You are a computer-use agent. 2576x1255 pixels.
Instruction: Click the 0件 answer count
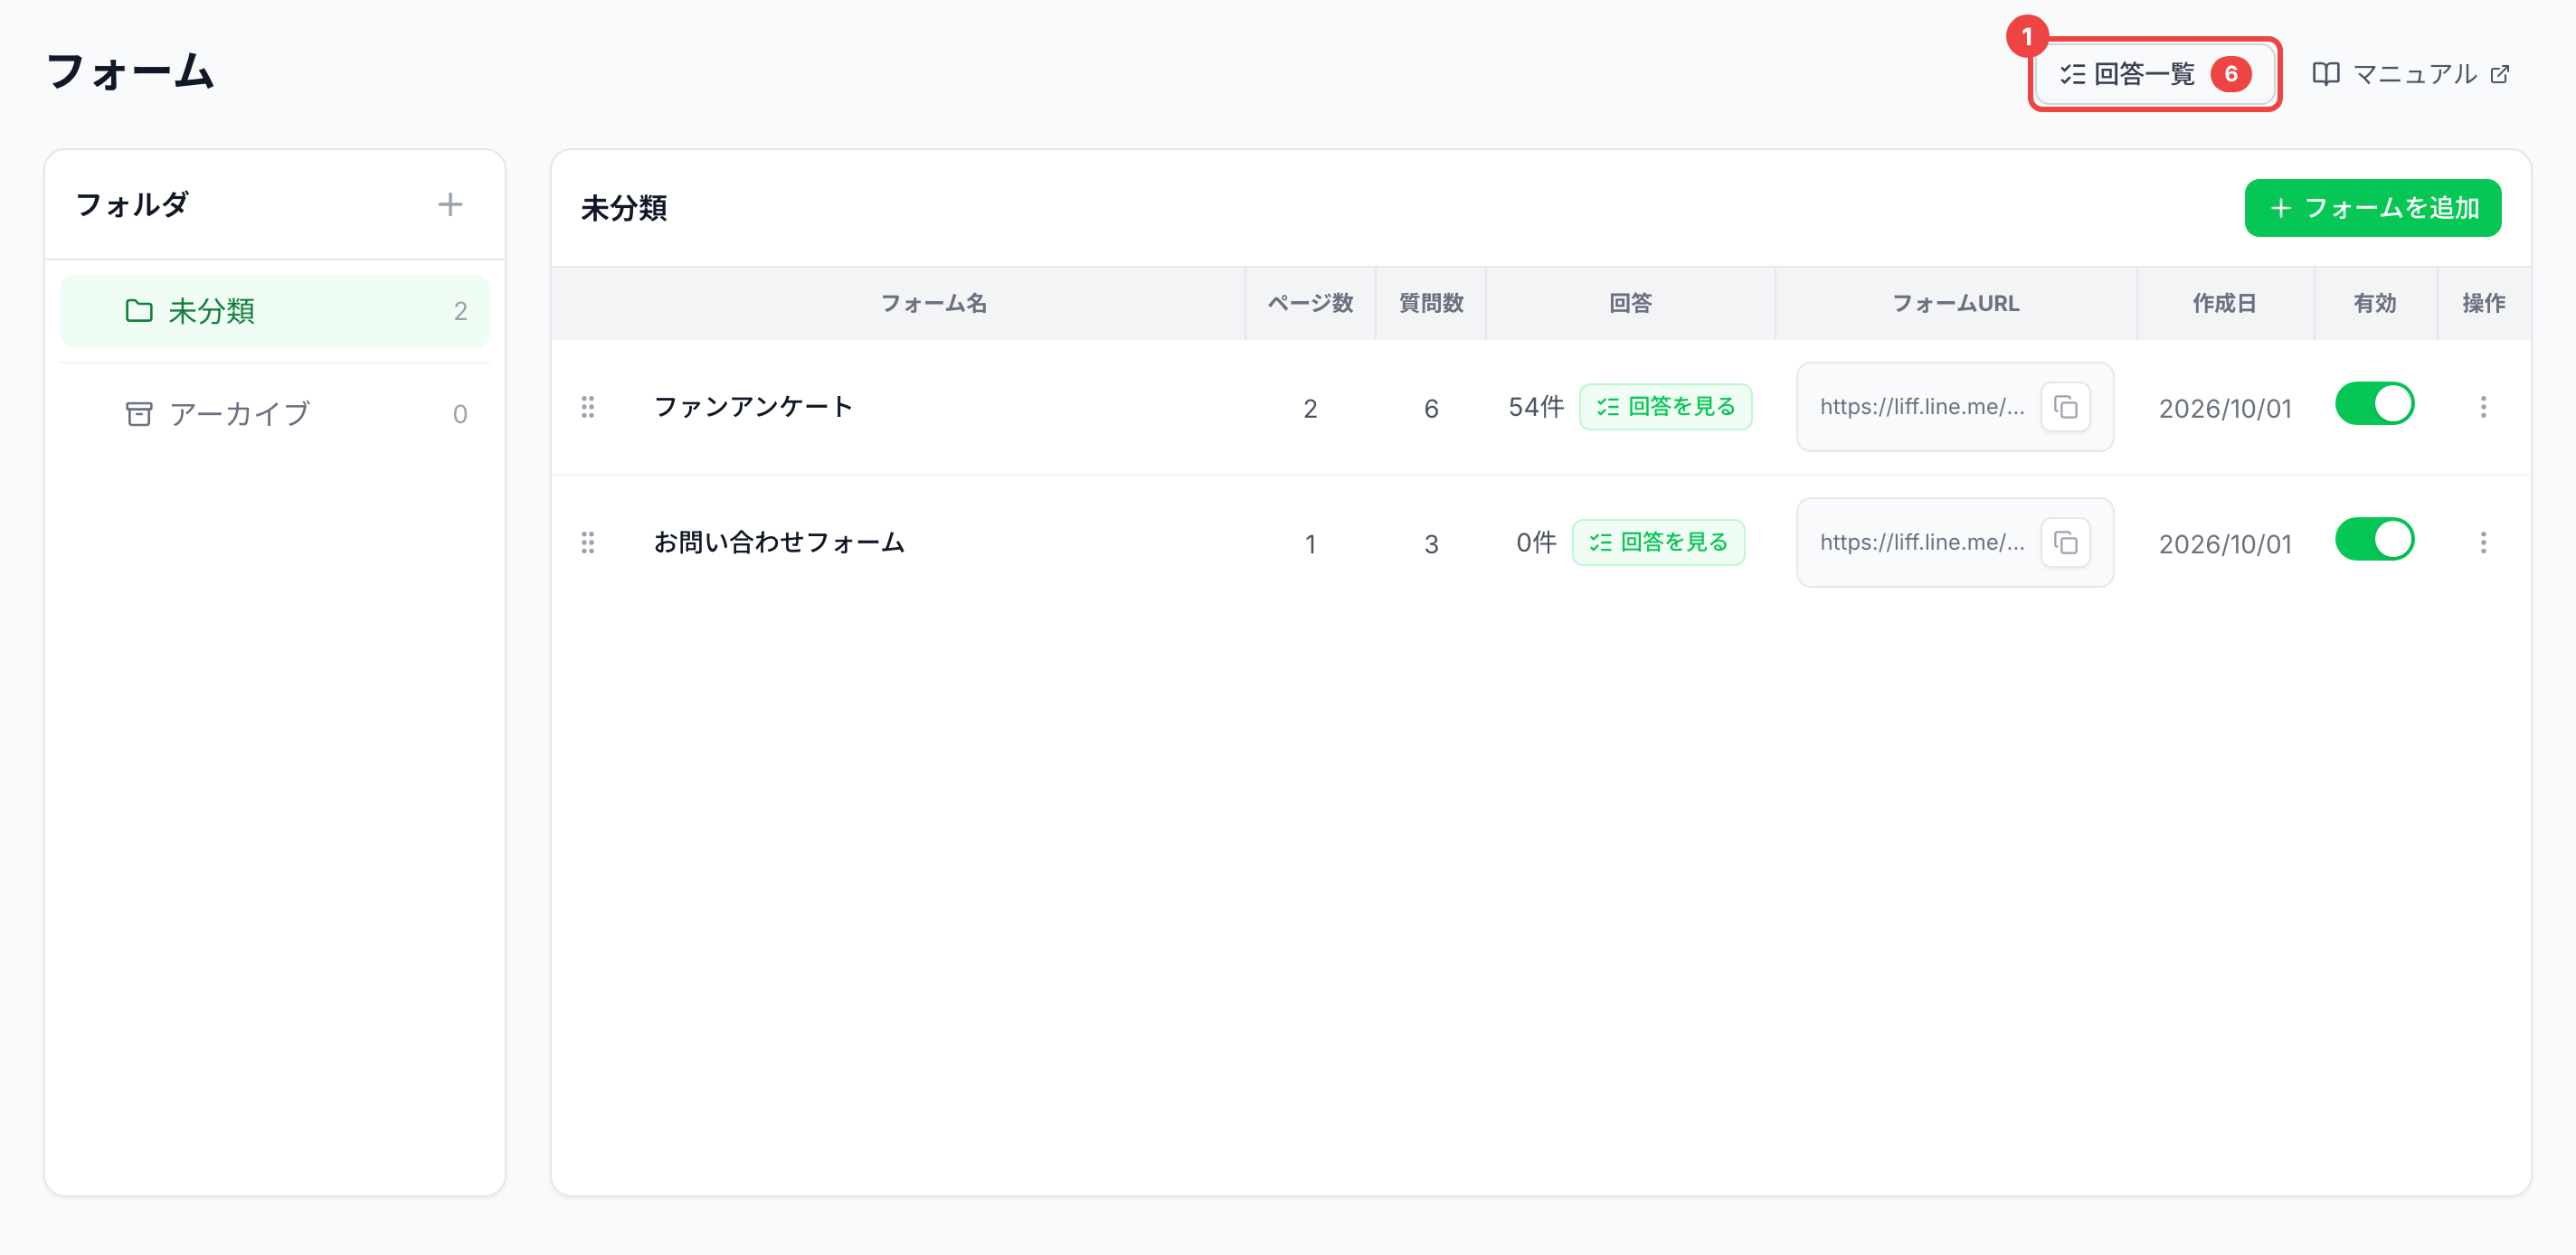point(1536,543)
